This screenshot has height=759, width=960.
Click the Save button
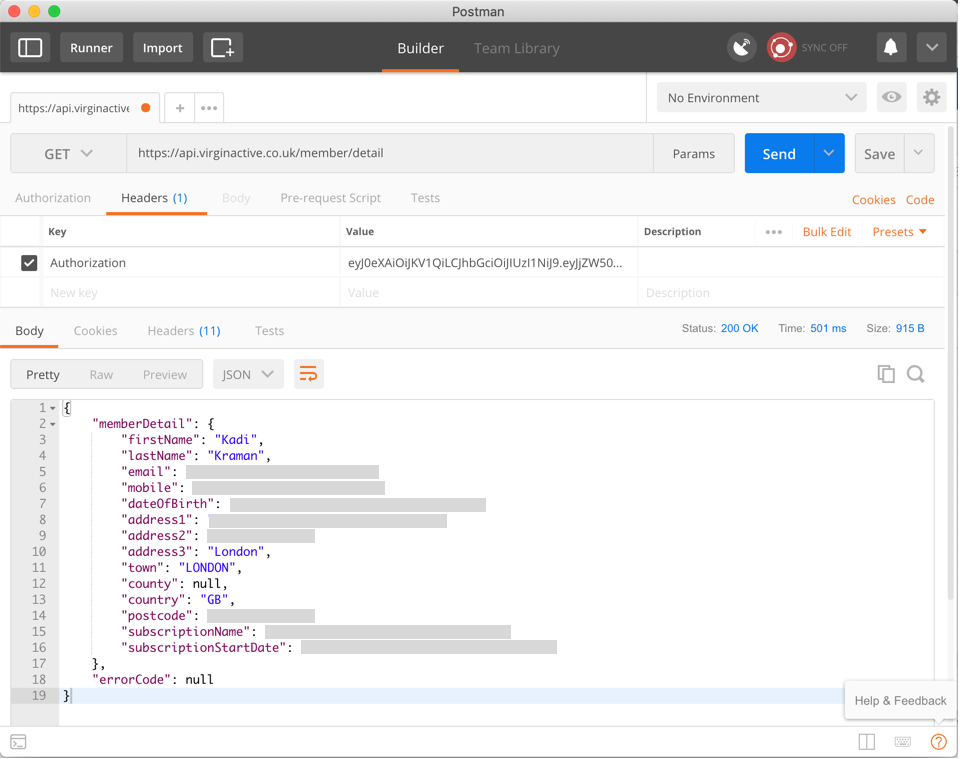pos(879,154)
